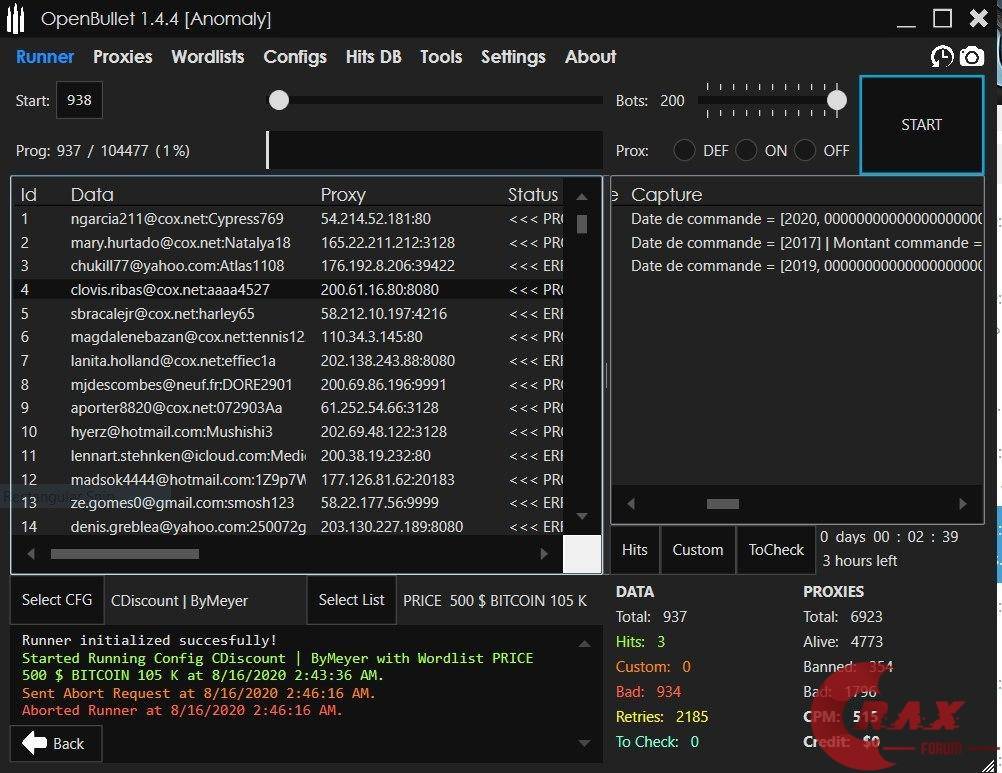
Task: Click the clock schedule icon near the camera
Action: 941,57
